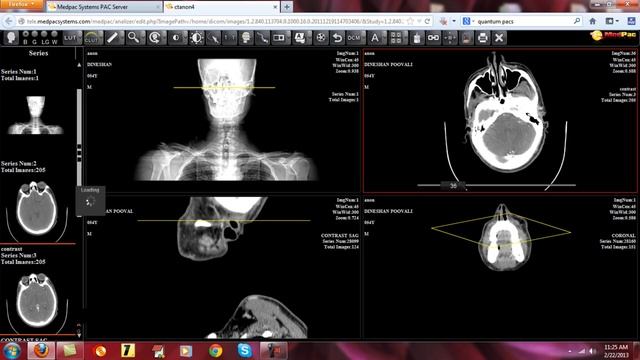Open the ruler tool dropdown arrow
Viewport: 640px width, 360px height.
121,38
